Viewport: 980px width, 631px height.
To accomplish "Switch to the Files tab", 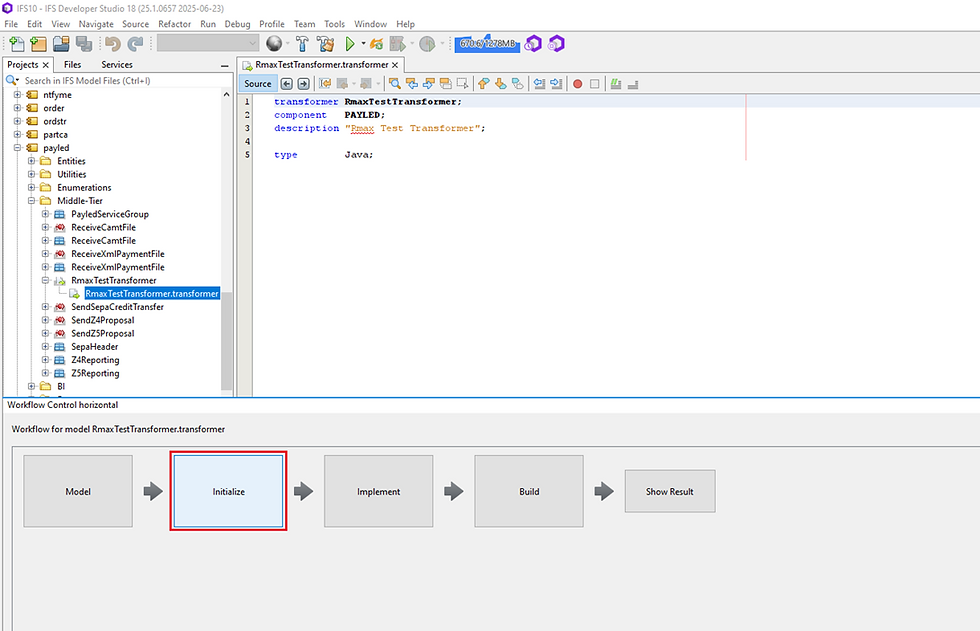I will click(72, 64).
